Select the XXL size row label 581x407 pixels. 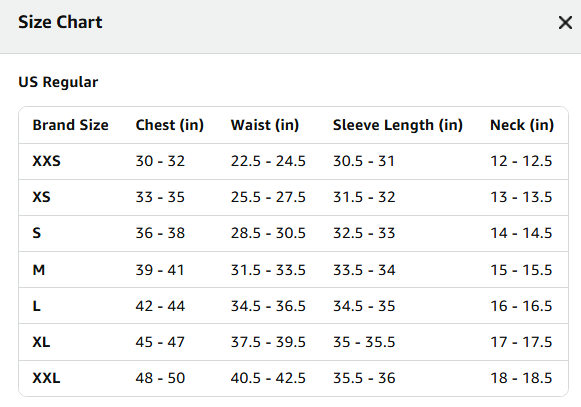[46, 378]
